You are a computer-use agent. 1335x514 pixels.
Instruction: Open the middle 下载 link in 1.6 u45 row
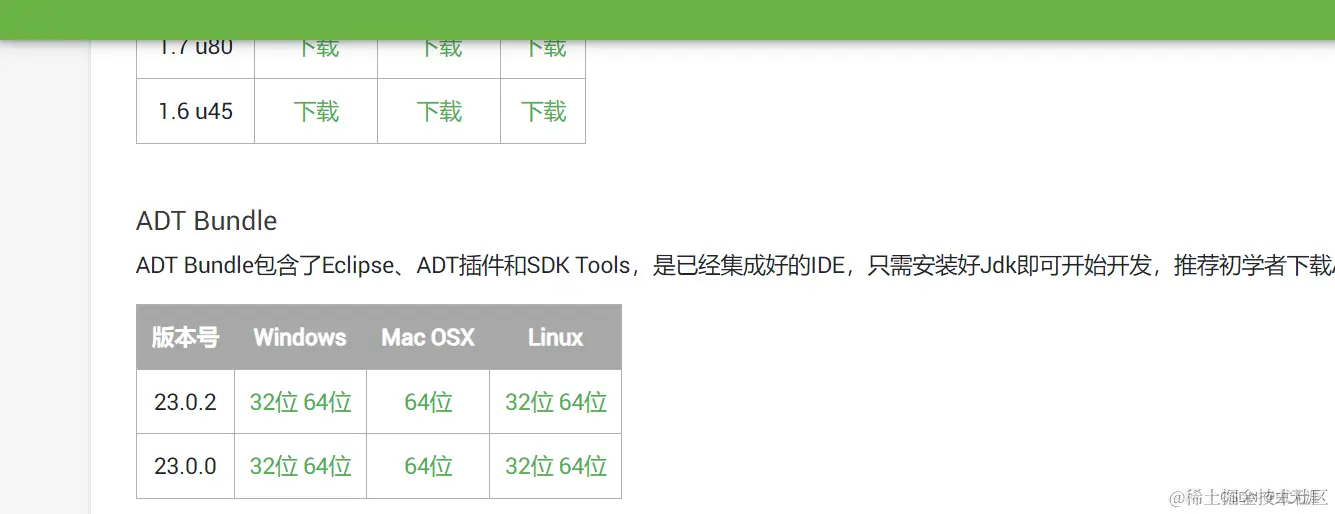point(439,111)
